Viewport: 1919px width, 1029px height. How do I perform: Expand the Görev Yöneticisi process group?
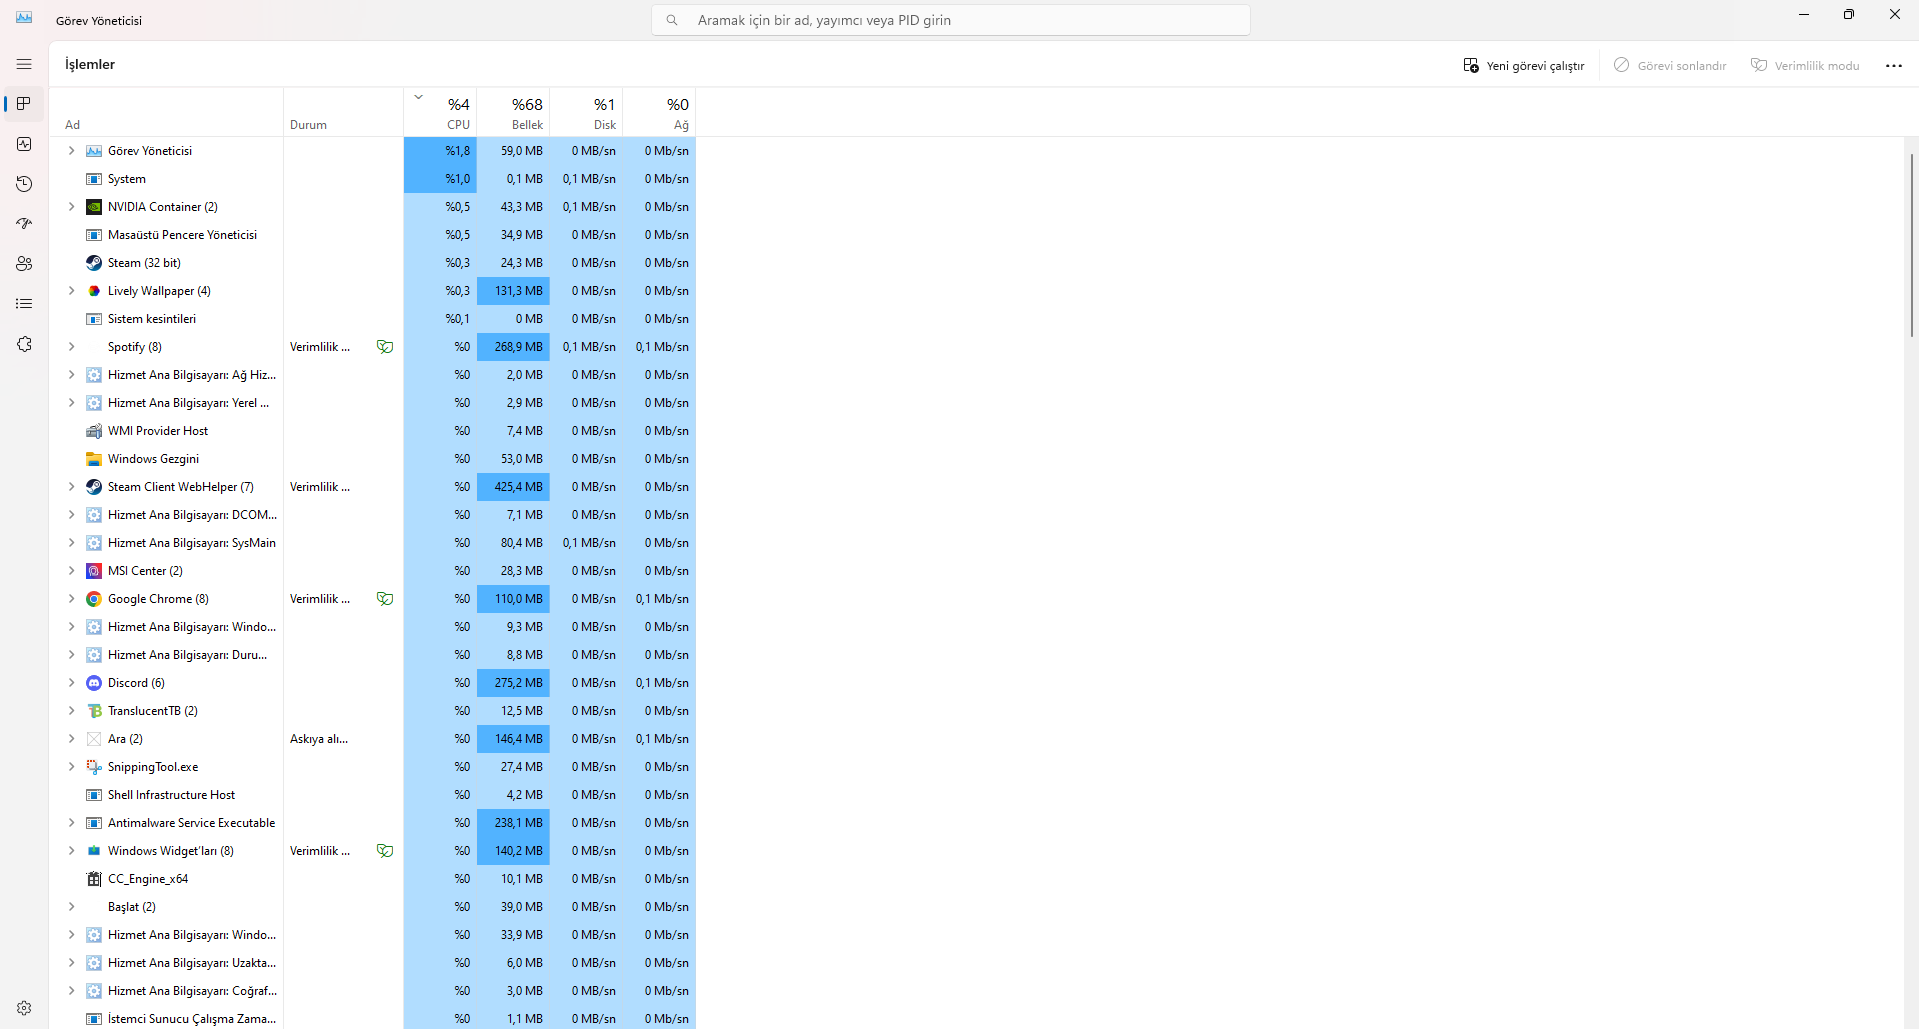[x=71, y=151]
